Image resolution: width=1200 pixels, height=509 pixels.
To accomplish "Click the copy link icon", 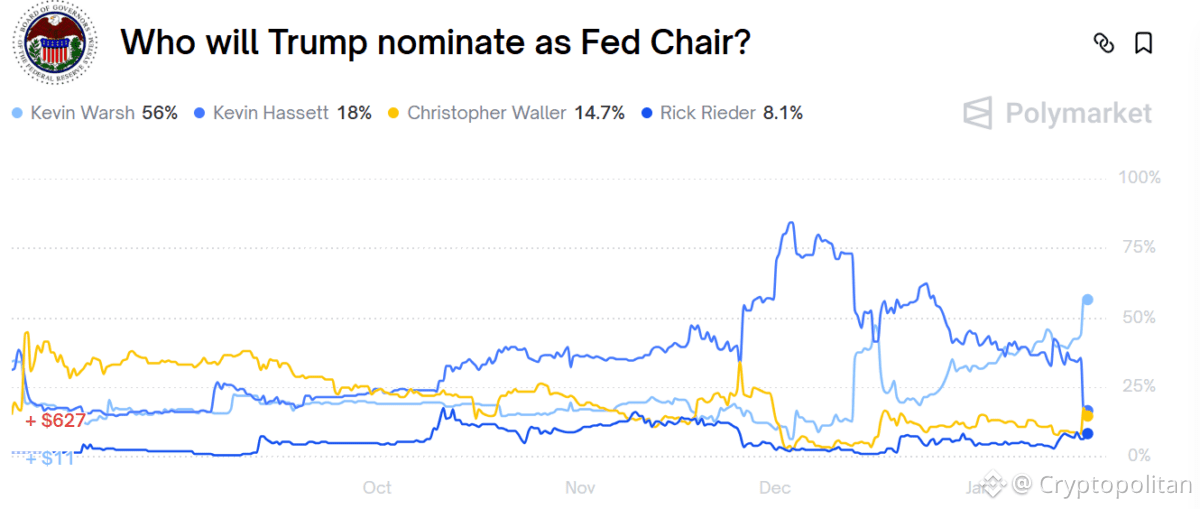I will coord(1104,43).
